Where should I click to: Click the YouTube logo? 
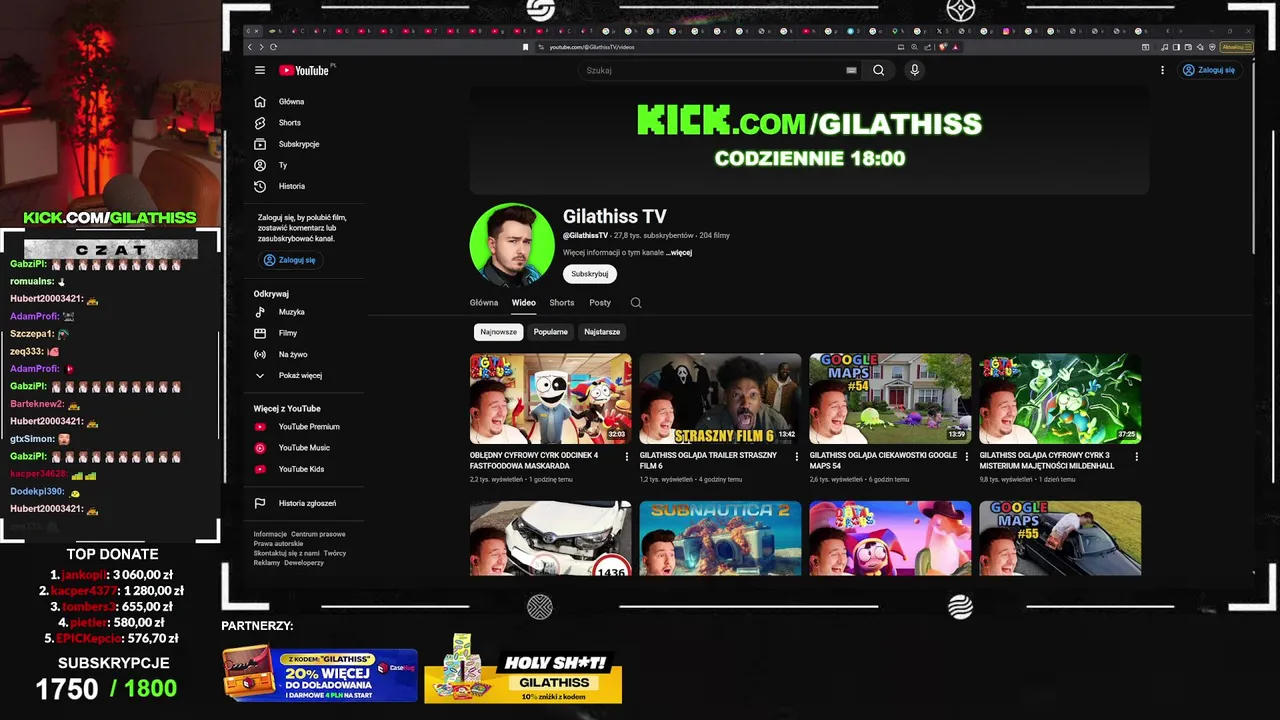(x=305, y=70)
